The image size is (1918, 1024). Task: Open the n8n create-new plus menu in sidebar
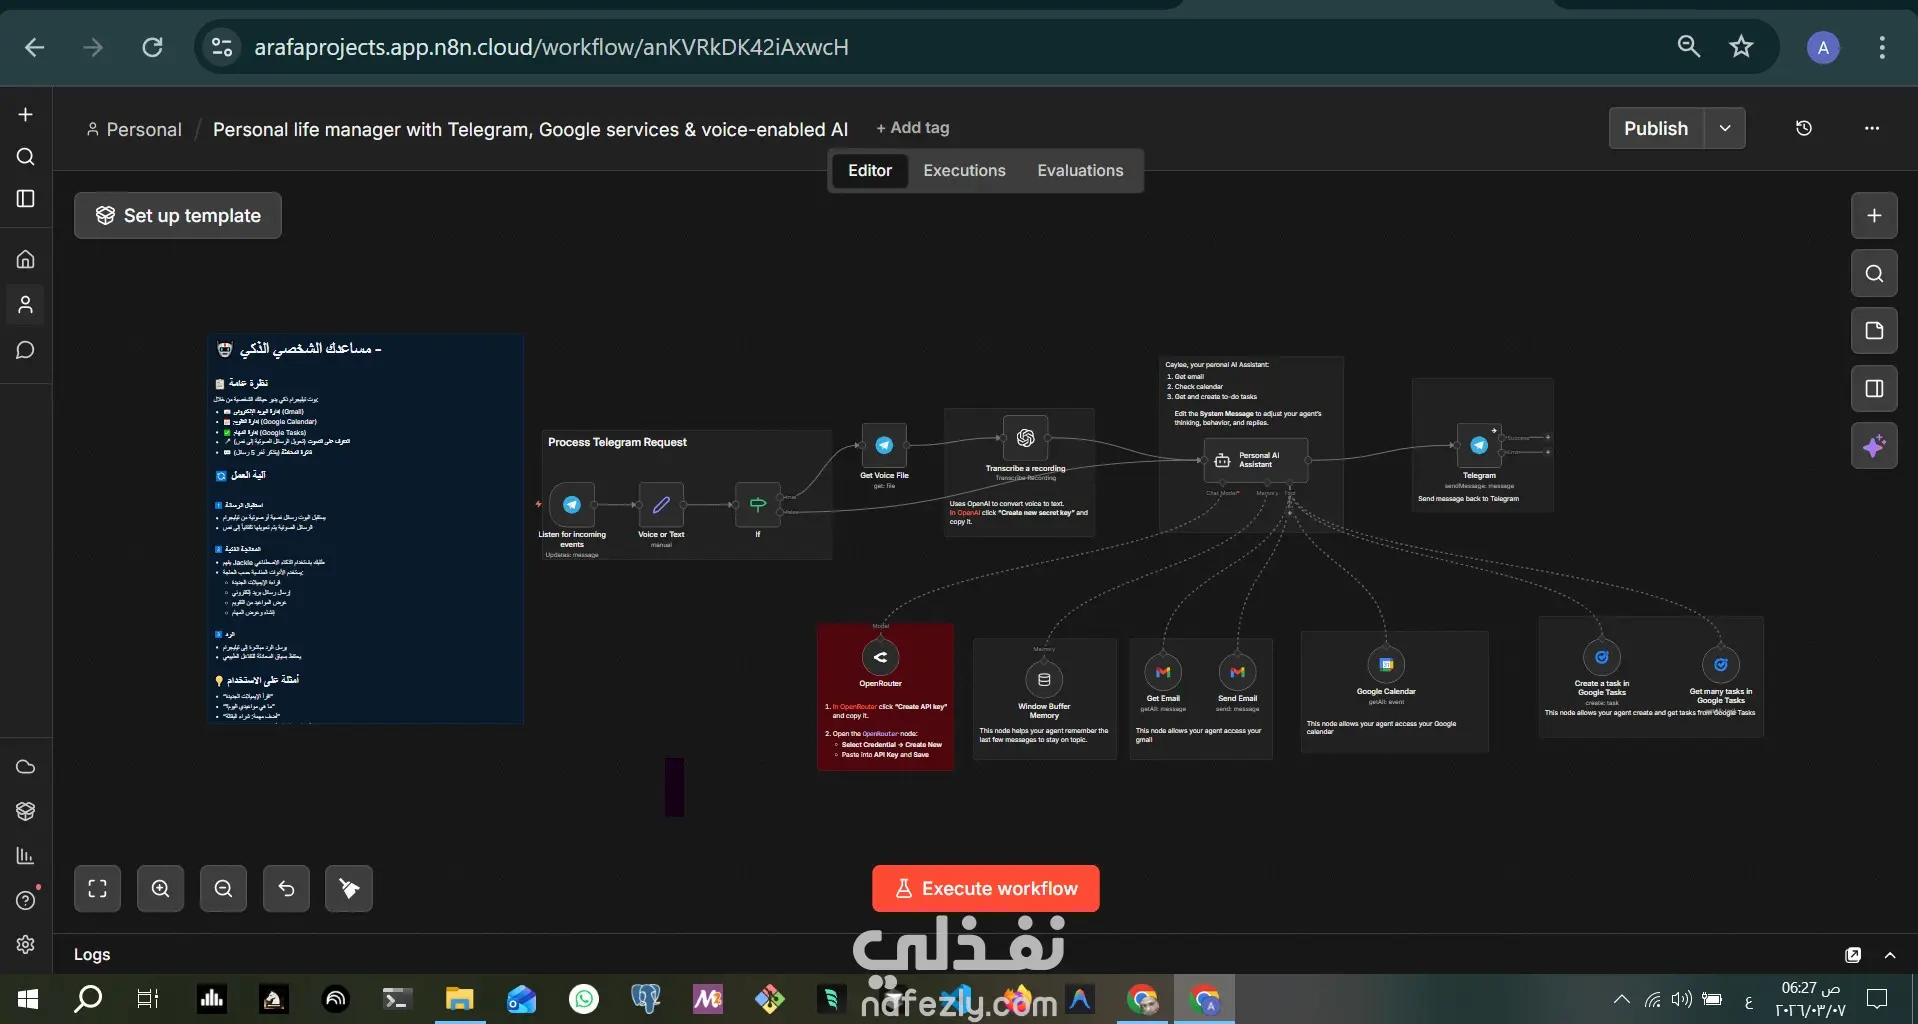(x=26, y=114)
